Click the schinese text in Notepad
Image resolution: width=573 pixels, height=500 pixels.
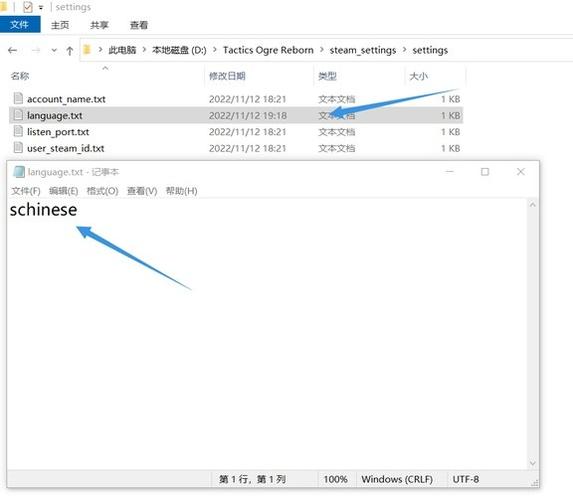pos(43,210)
